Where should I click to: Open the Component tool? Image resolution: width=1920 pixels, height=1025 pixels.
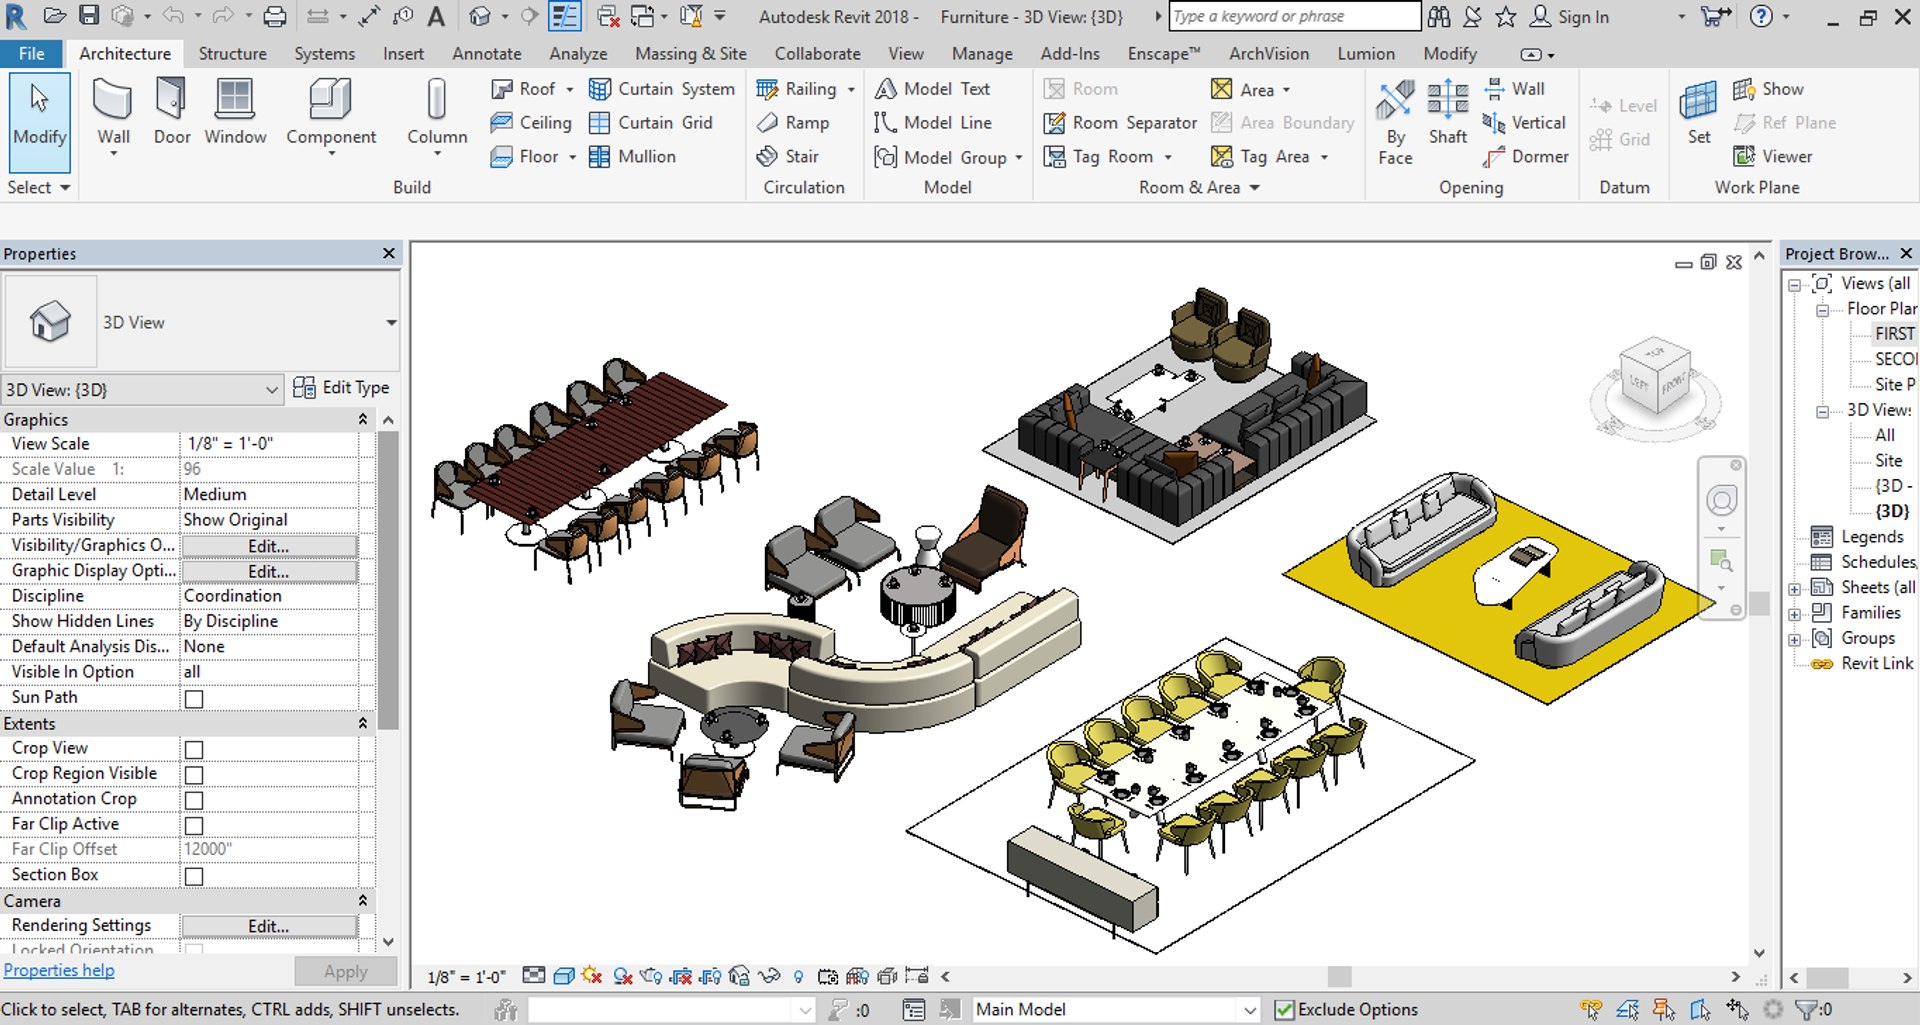pos(331,116)
